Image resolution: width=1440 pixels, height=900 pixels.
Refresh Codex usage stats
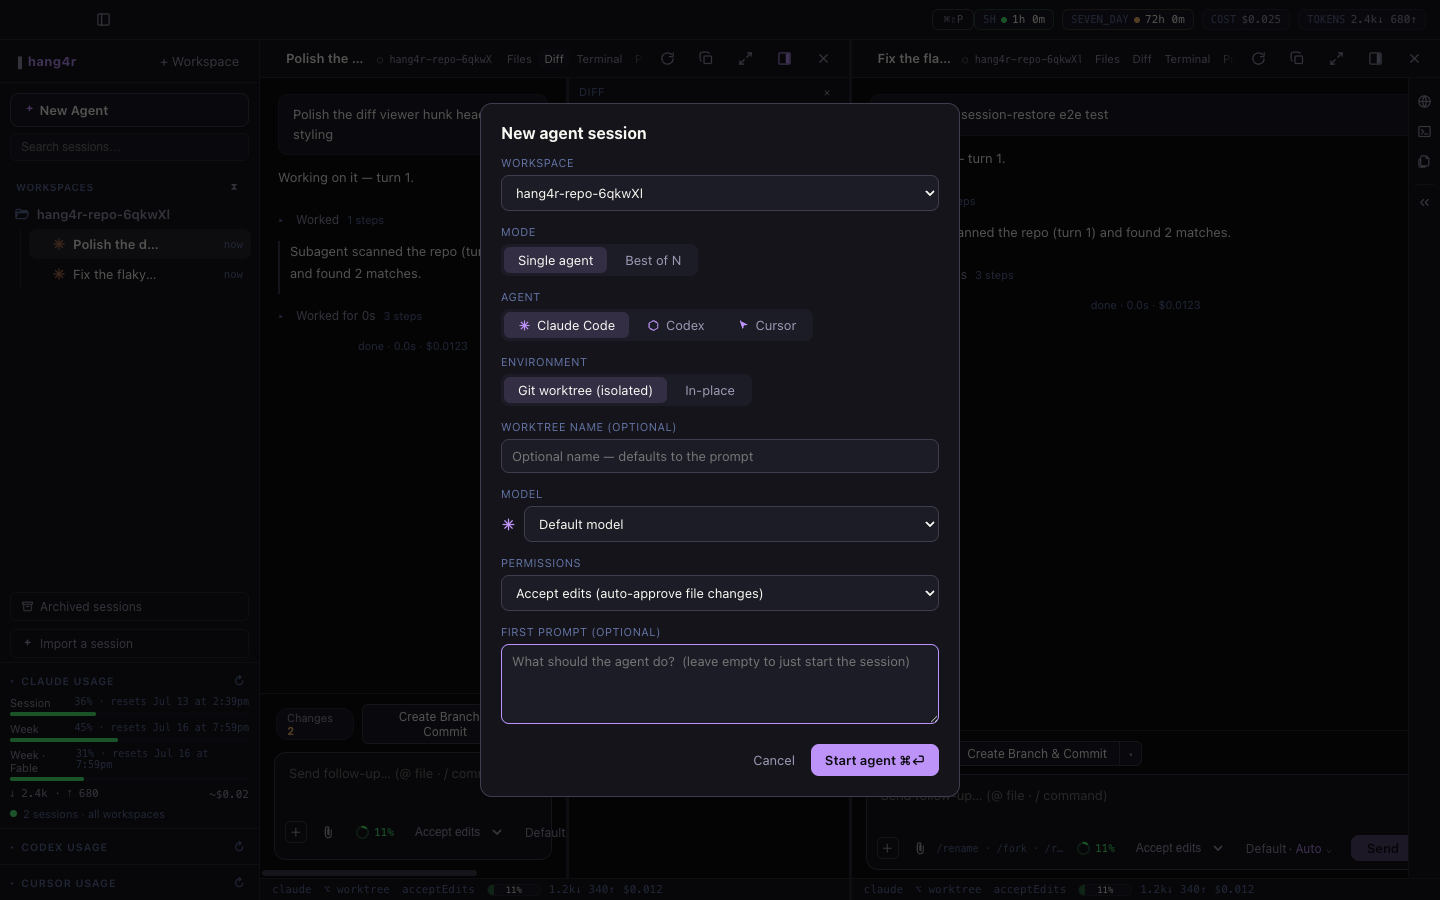click(239, 847)
